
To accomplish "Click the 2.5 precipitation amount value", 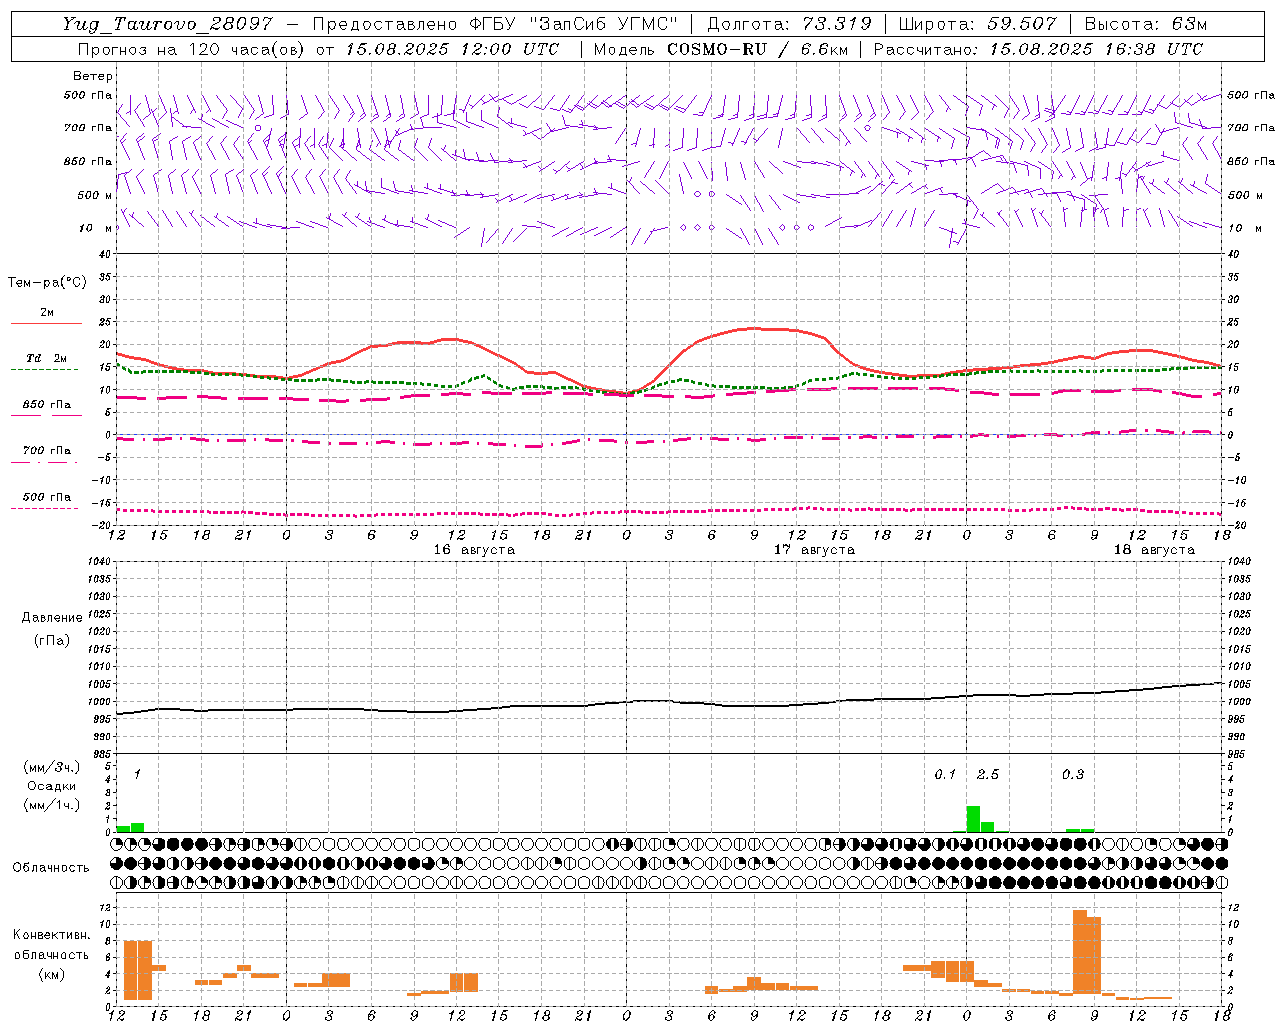I will [988, 775].
